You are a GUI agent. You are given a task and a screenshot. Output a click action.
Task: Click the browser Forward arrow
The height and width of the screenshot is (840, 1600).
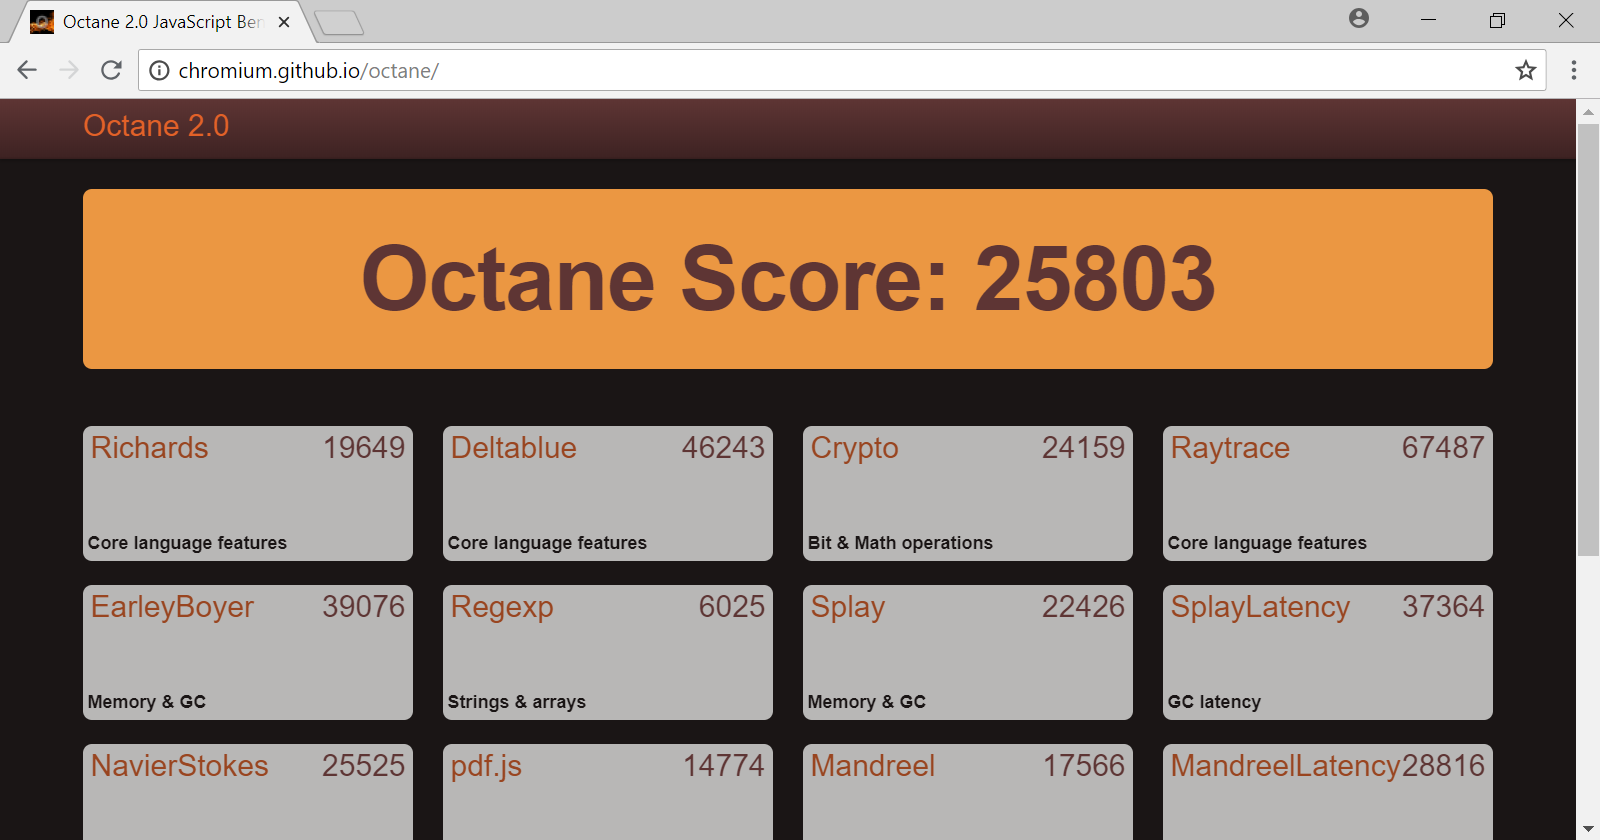(69, 70)
